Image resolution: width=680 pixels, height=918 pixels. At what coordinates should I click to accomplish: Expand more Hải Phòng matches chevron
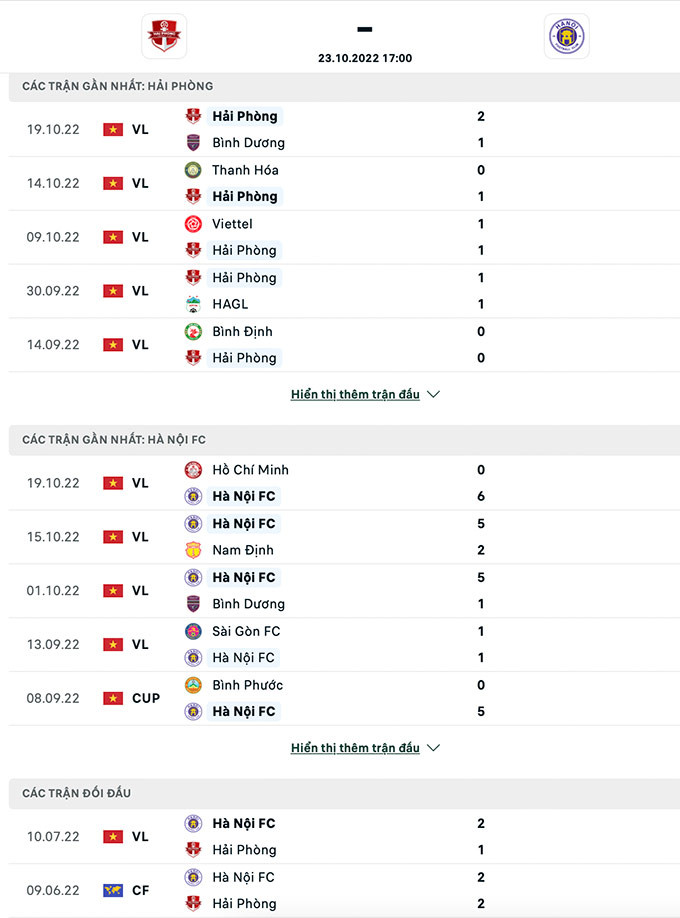pos(433,395)
